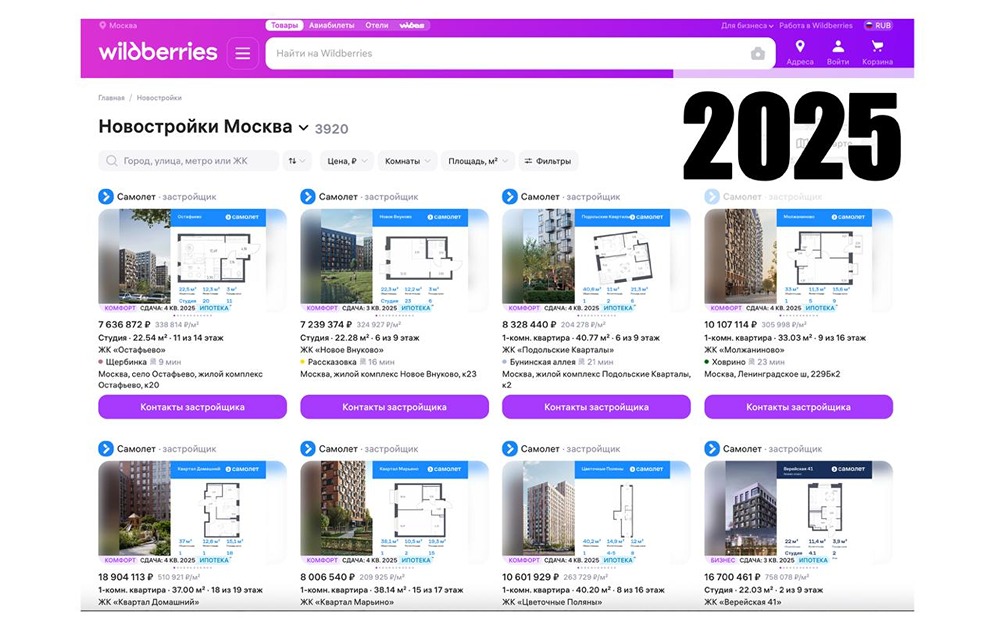
Task: Click ЖК «Верейская 41» complex name
Action: click(x=742, y=601)
